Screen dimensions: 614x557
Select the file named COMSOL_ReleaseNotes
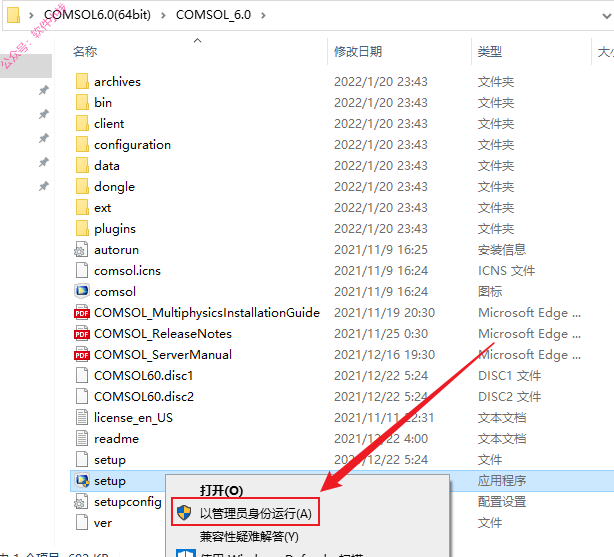coord(163,334)
